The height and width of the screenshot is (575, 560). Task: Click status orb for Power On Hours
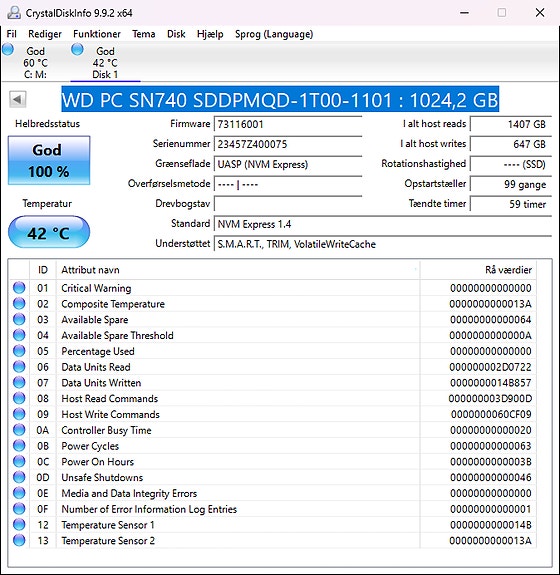[x=19, y=461]
